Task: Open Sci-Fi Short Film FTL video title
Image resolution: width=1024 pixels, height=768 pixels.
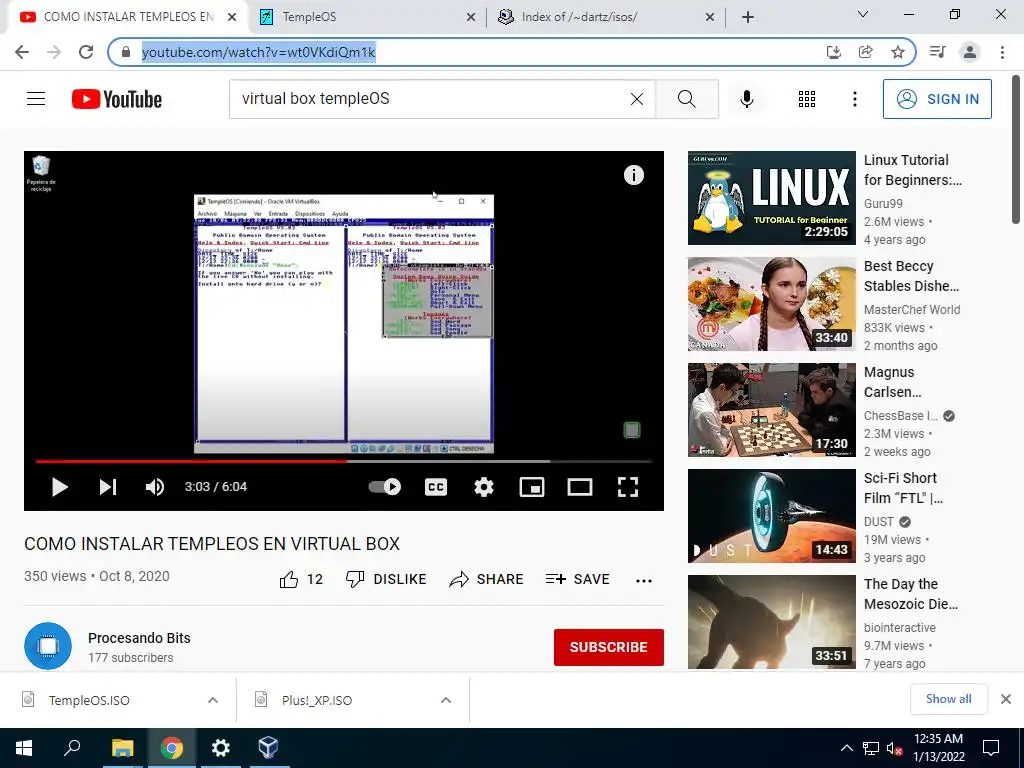Action: pos(903,488)
